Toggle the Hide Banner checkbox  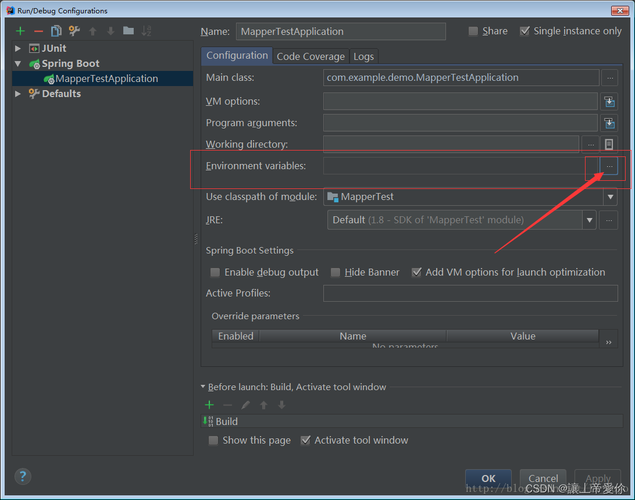pos(335,272)
